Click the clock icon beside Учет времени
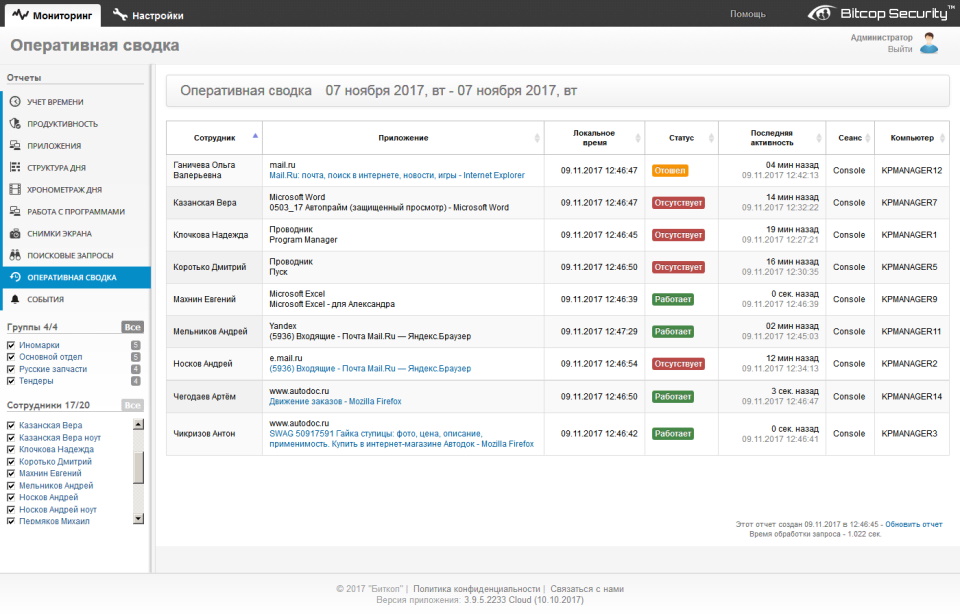Image resolution: width=960 pixels, height=616 pixels. pyautogui.click(x=15, y=102)
